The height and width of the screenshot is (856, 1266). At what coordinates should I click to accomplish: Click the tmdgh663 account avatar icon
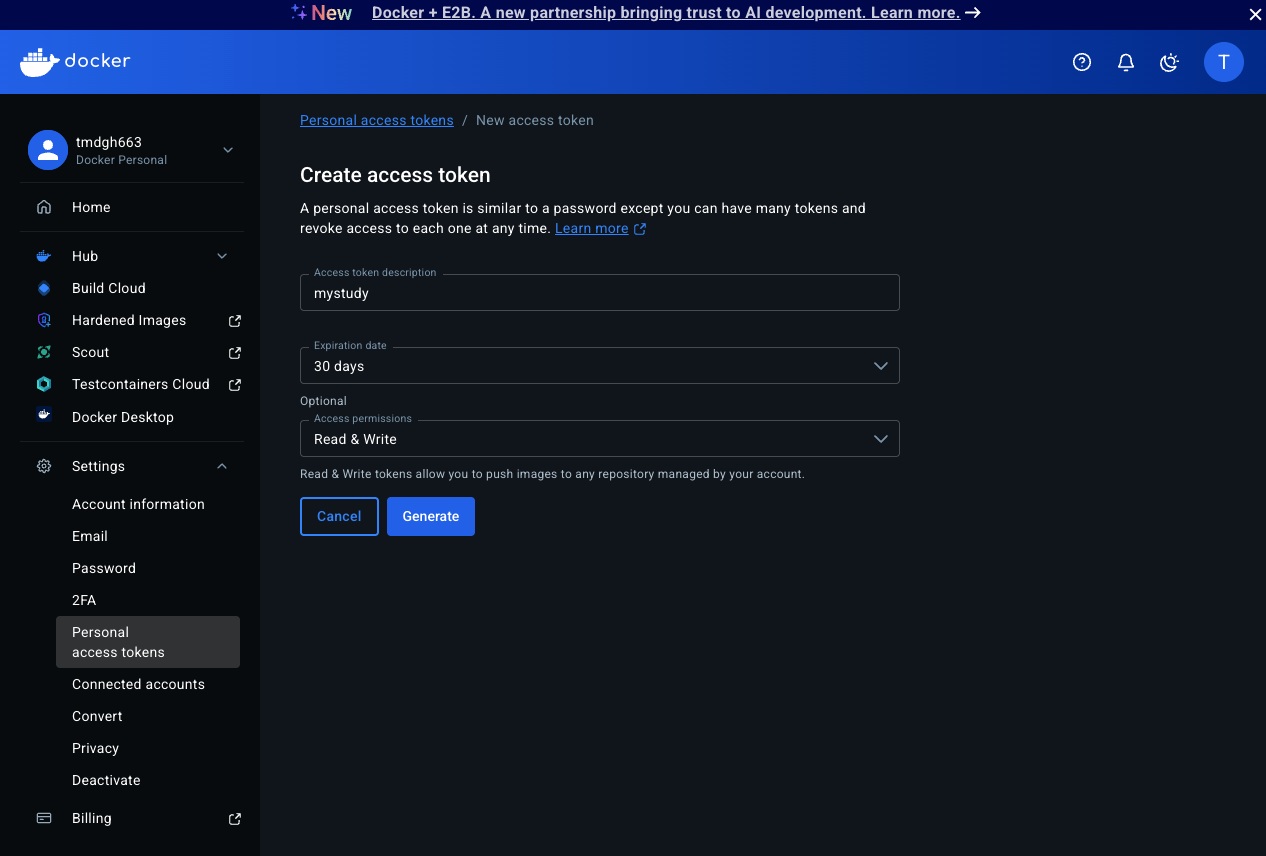tap(48, 150)
